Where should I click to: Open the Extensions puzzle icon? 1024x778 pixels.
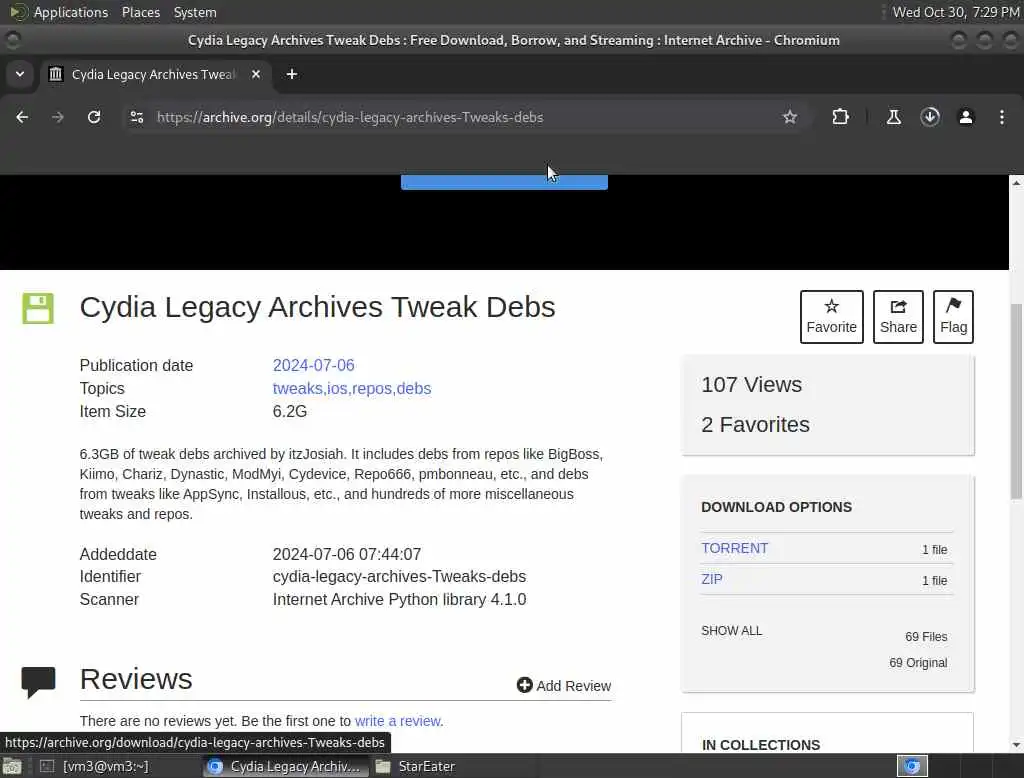840,117
